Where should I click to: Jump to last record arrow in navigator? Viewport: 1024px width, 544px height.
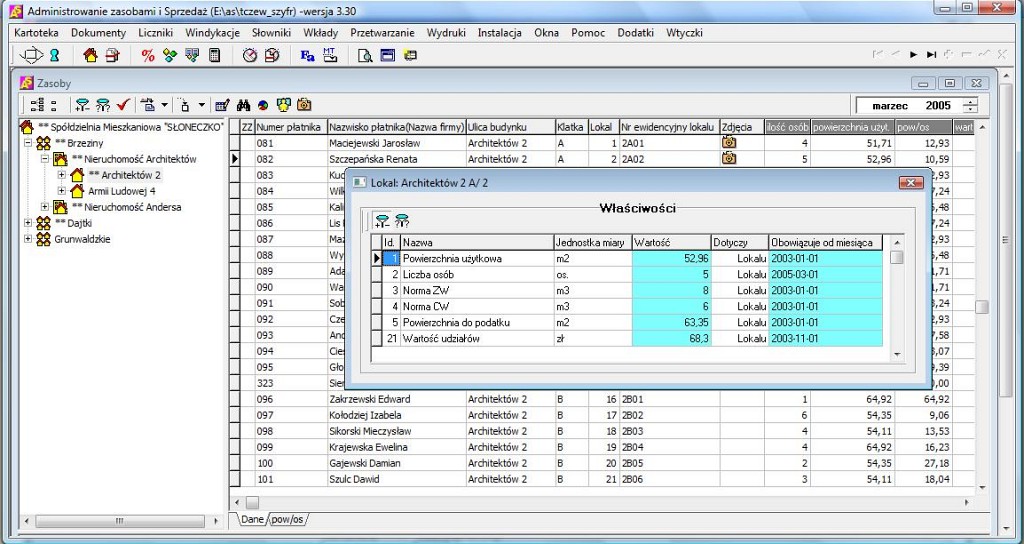pos(932,55)
